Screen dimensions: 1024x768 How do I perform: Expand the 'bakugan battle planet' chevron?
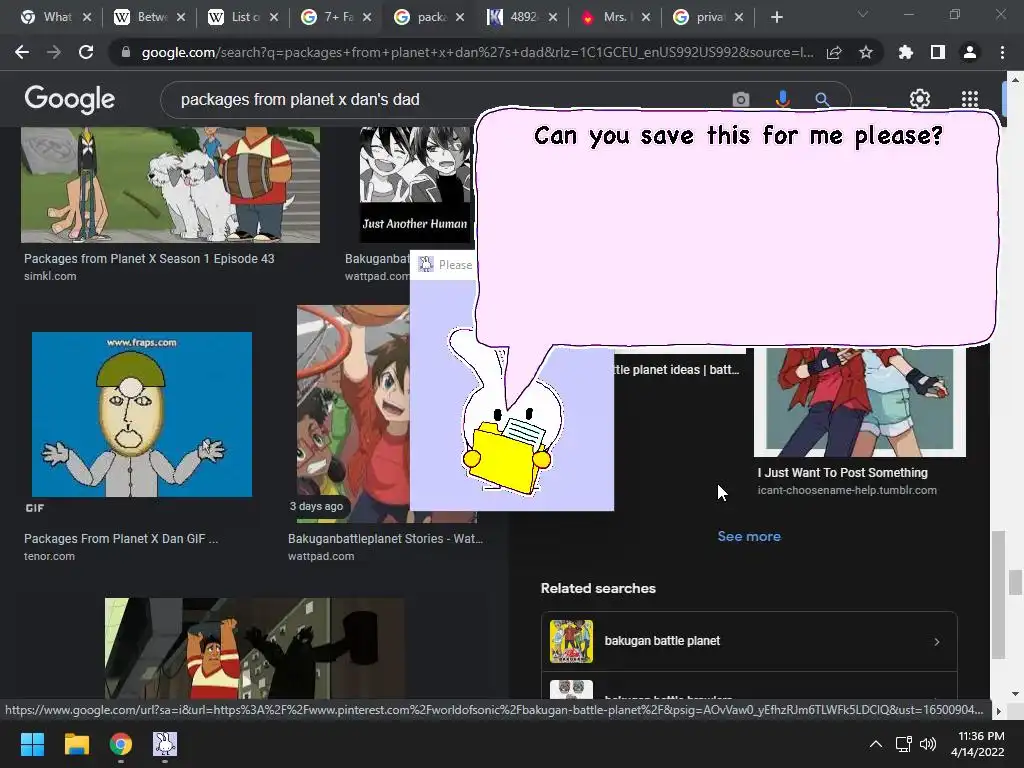(x=936, y=642)
